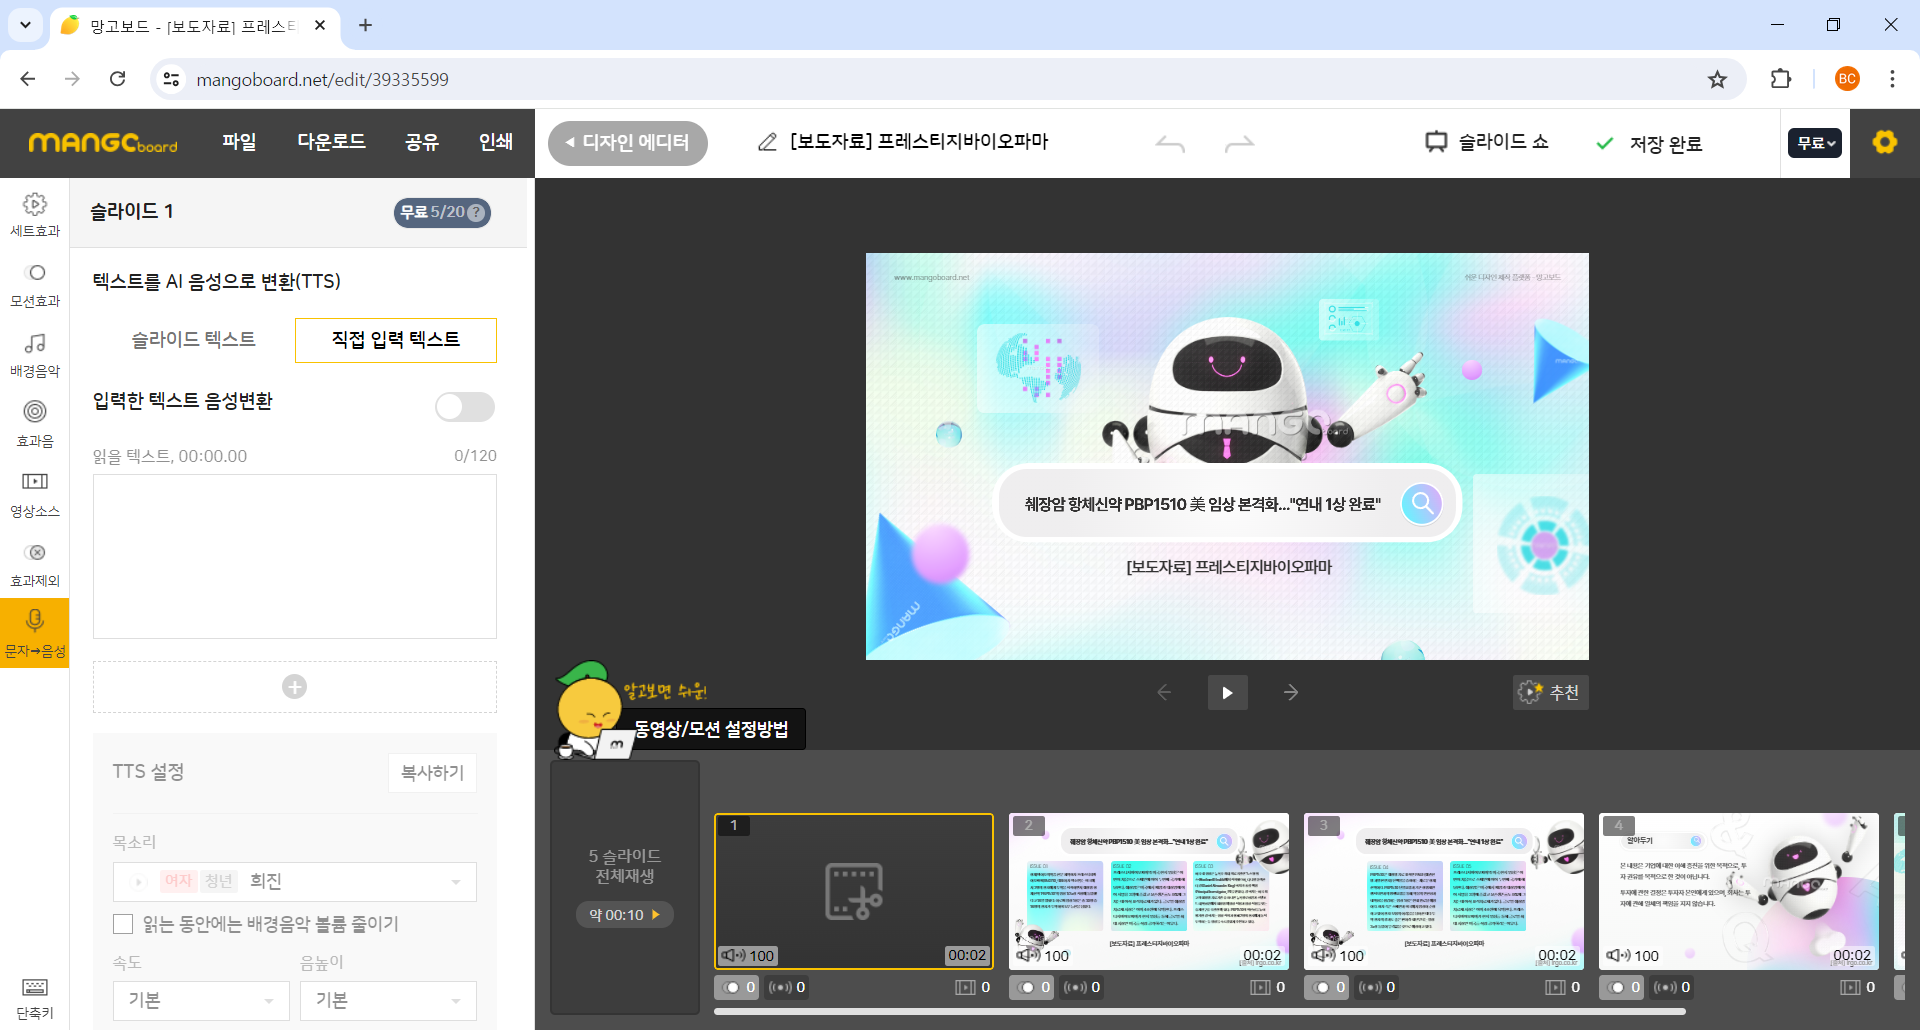Click slide 1 video source count icon
The width and height of the screenshot is (1920, 1030).
click(x=965, y=987)
